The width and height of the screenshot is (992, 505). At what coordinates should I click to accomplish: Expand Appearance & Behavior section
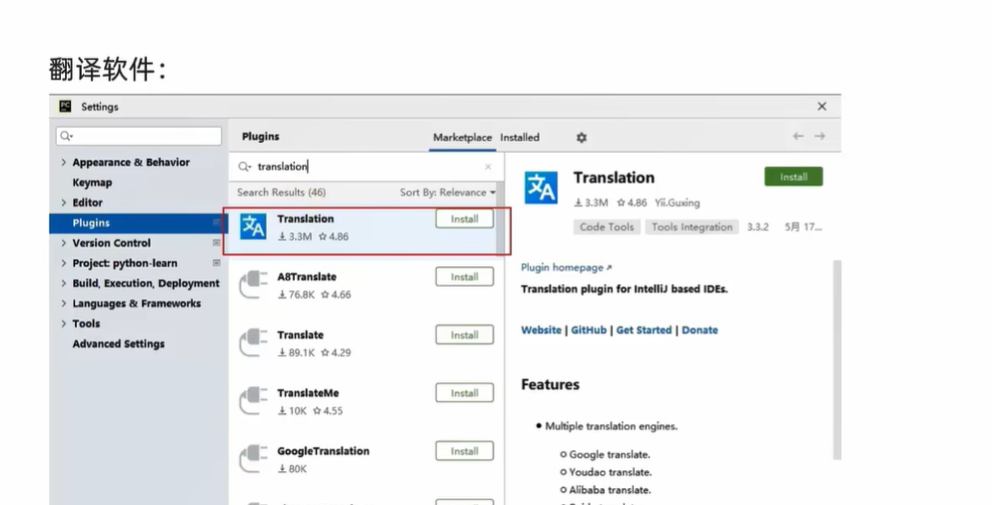coord(63,162)
